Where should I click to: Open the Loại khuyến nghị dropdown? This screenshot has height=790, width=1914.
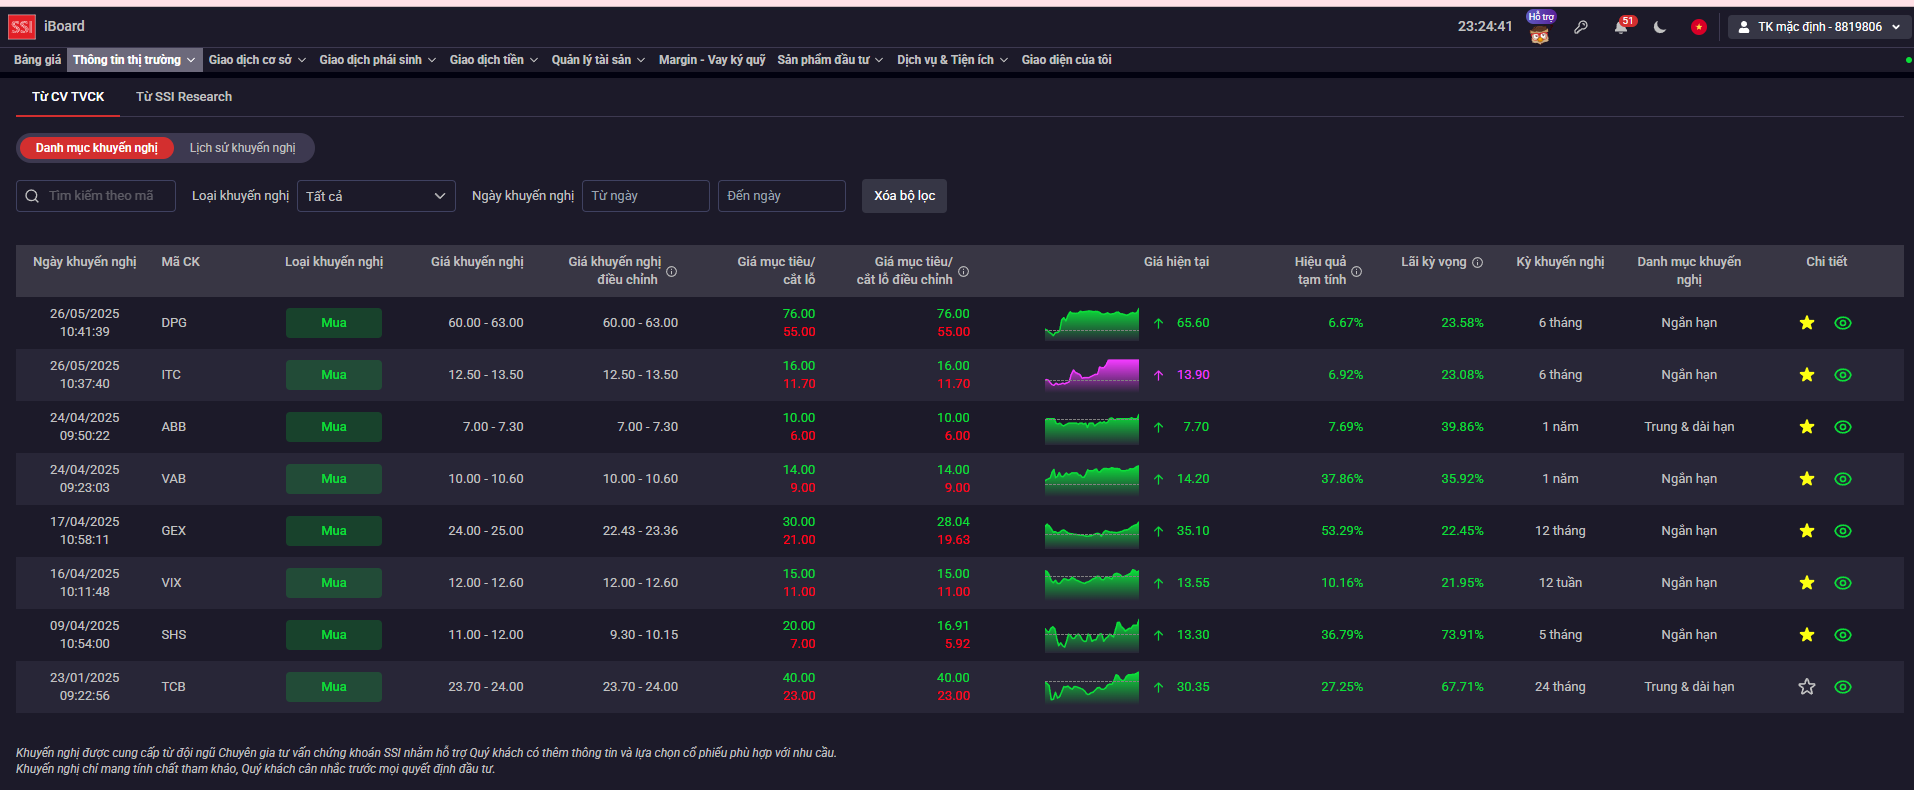pyautogui.click(x=376, y=196)
